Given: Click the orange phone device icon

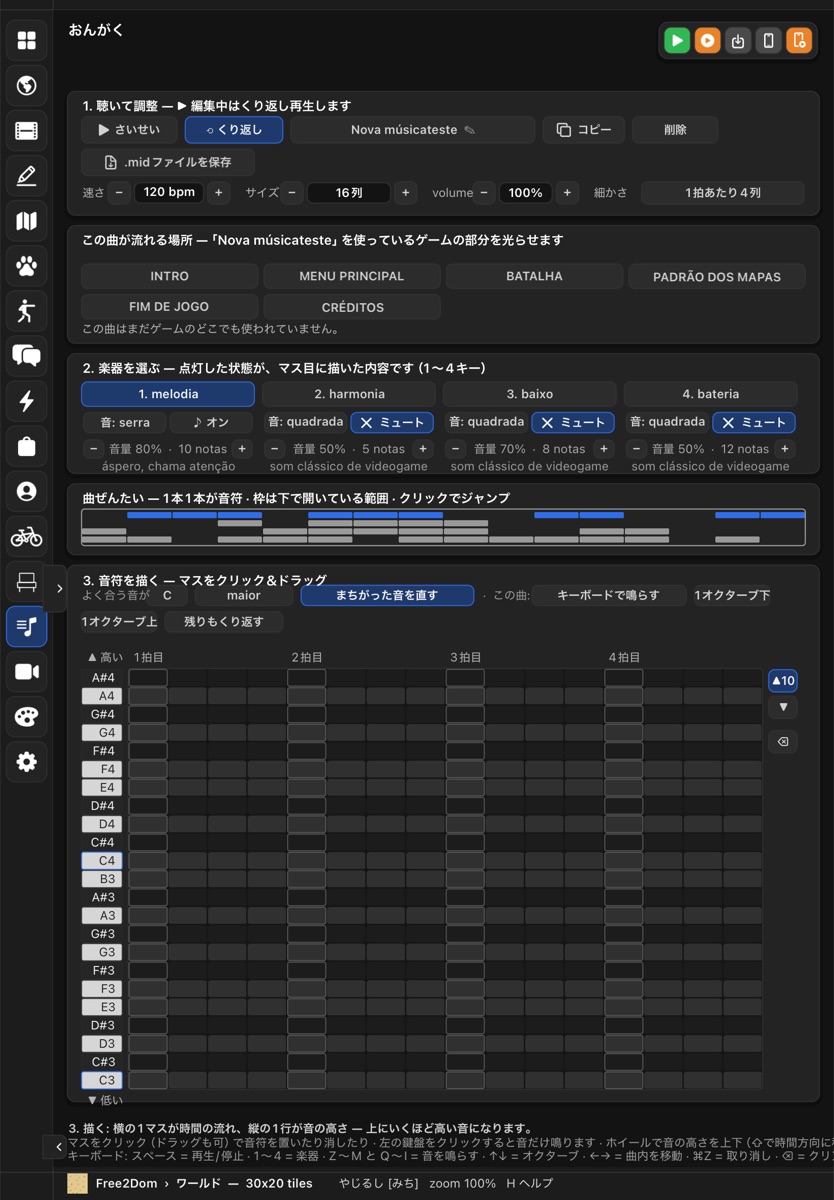Looking at the screenshot, I should (798, 41).
